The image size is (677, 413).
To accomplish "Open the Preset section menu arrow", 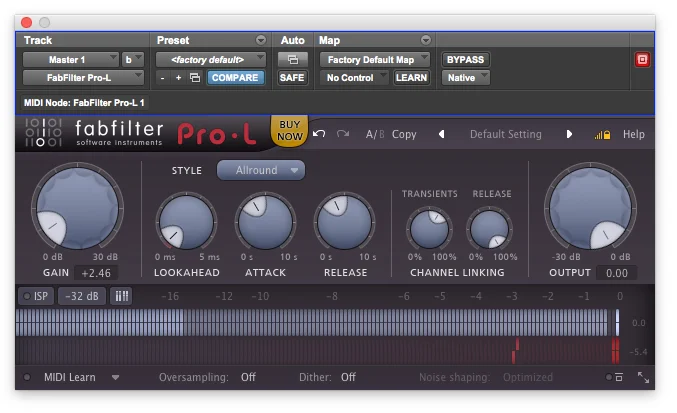I will pyautogui.click(x=261, y=40).
